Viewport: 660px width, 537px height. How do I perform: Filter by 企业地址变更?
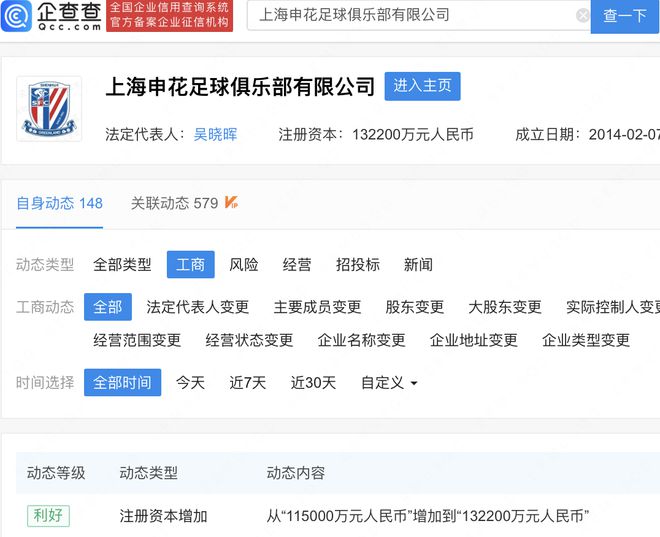(x=474, y=340)
